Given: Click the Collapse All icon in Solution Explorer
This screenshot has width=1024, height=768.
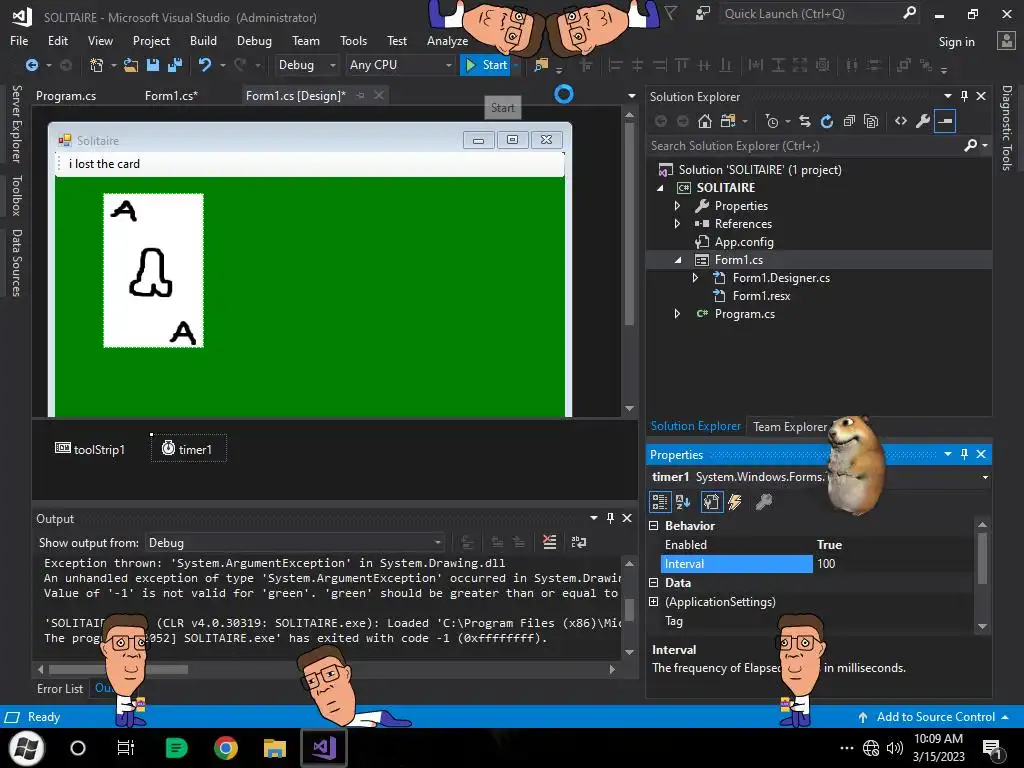Looking at the screenshot, I should pyautogui.click(x=849, y=121).
